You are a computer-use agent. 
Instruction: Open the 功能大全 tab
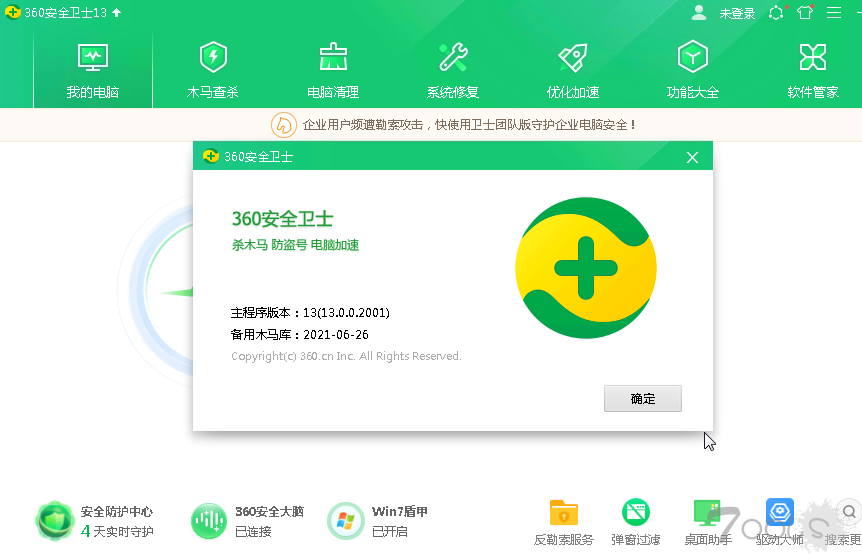693,69
